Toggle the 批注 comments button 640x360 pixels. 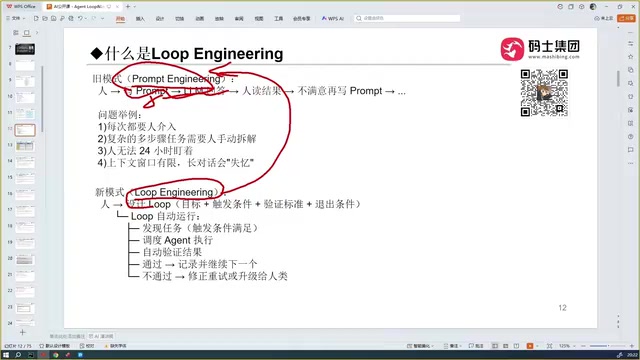coord(476,346)
